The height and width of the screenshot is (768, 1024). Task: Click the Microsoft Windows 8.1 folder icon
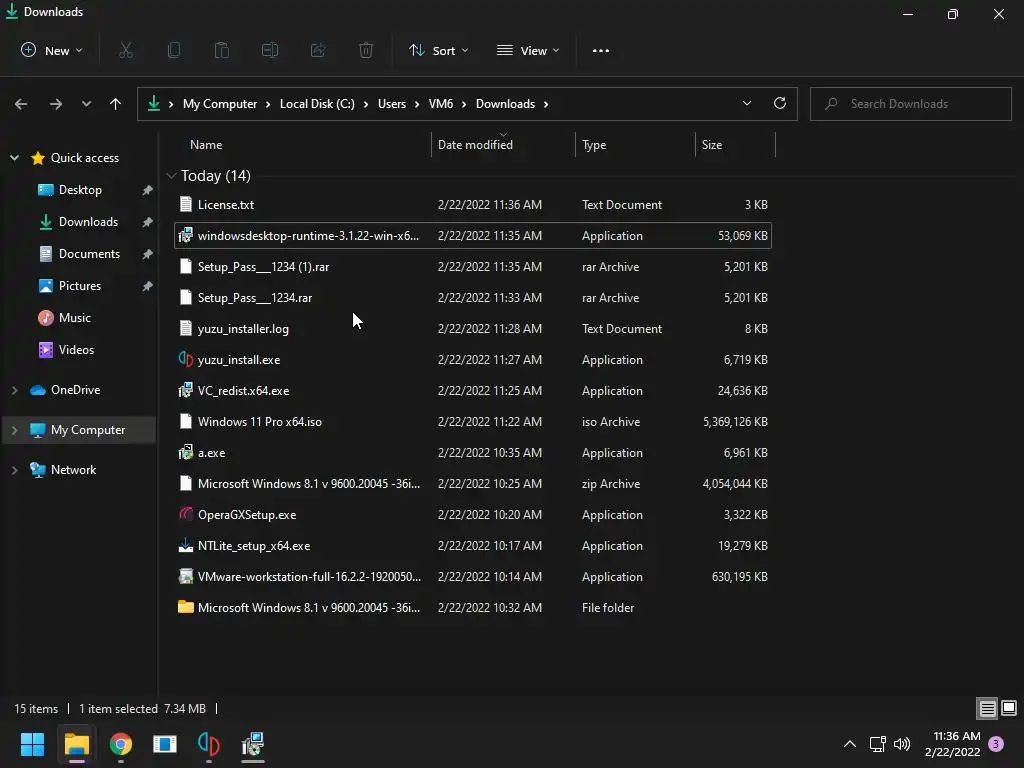pyautogui.click(x=185, y=607)
